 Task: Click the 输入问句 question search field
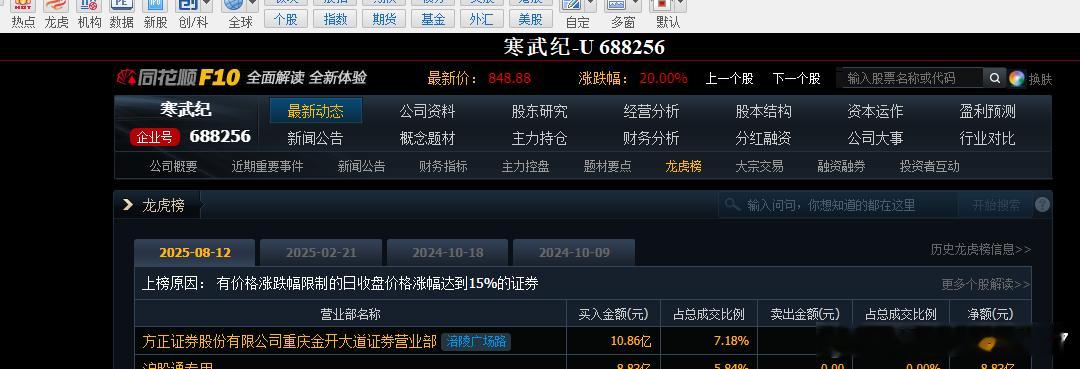tap(838, 205)
